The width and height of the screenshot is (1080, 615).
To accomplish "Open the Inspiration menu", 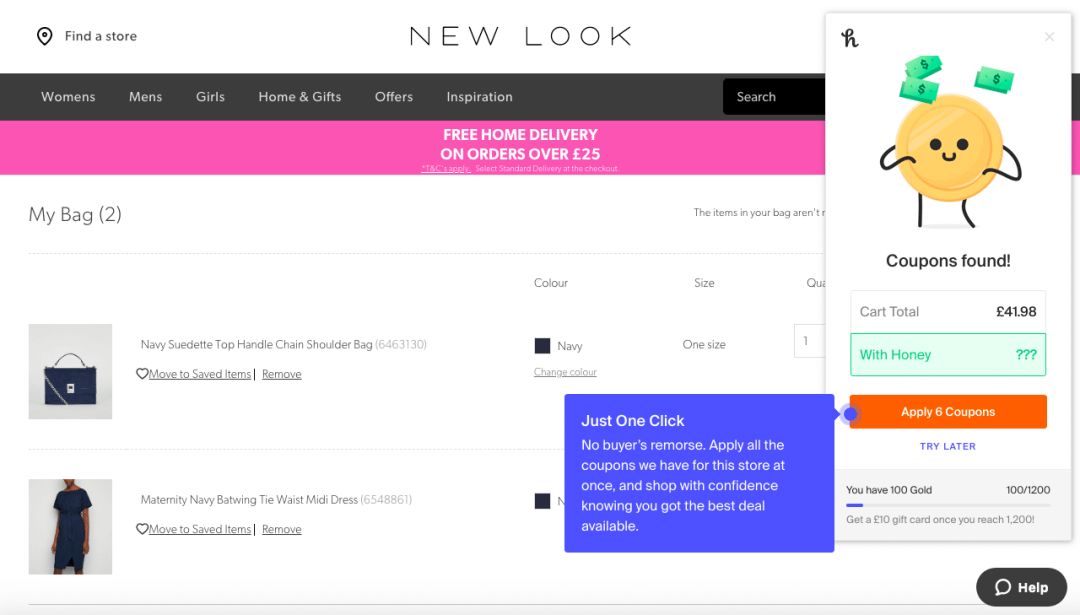I will 479,96.
